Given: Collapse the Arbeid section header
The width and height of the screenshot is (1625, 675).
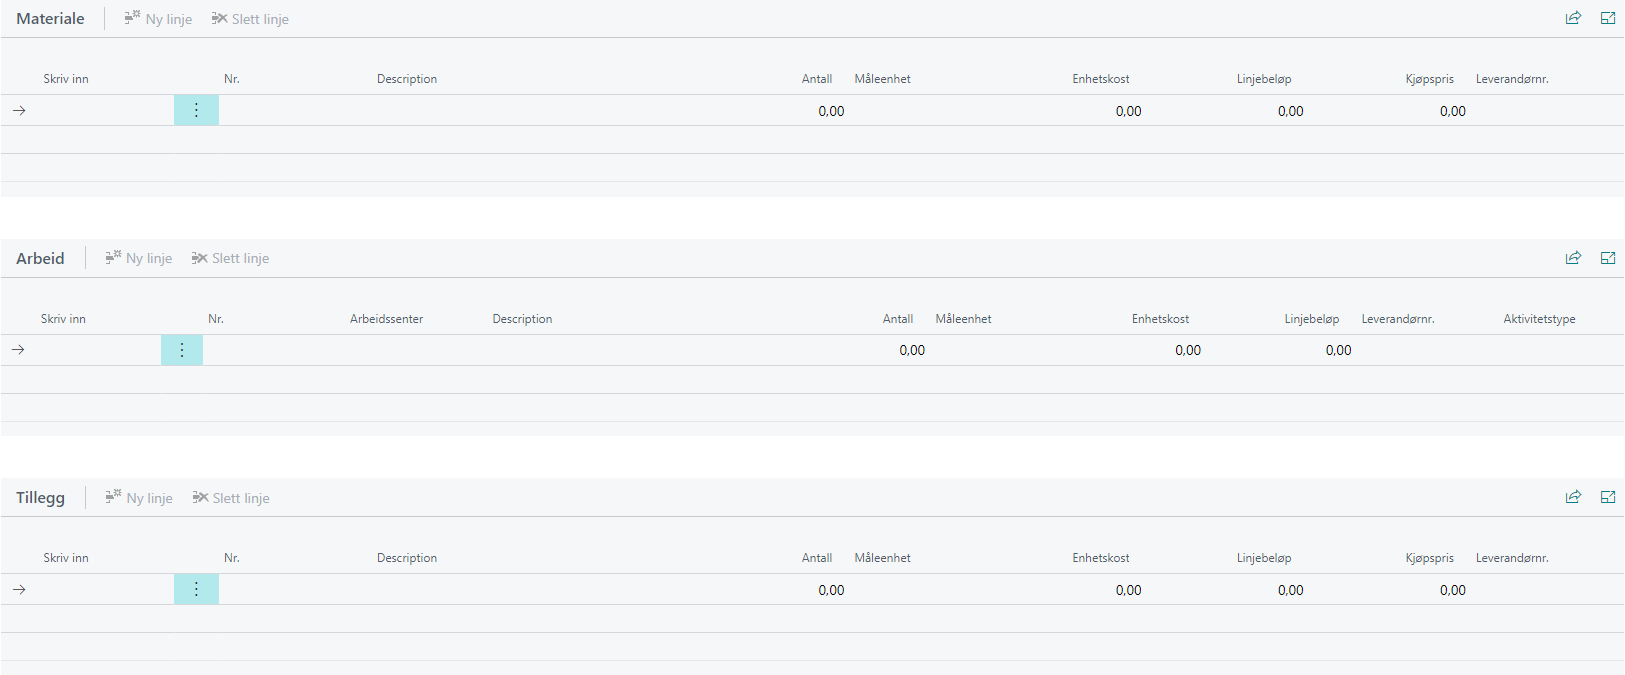Looking at the screenshot, I should coord(40,258).
